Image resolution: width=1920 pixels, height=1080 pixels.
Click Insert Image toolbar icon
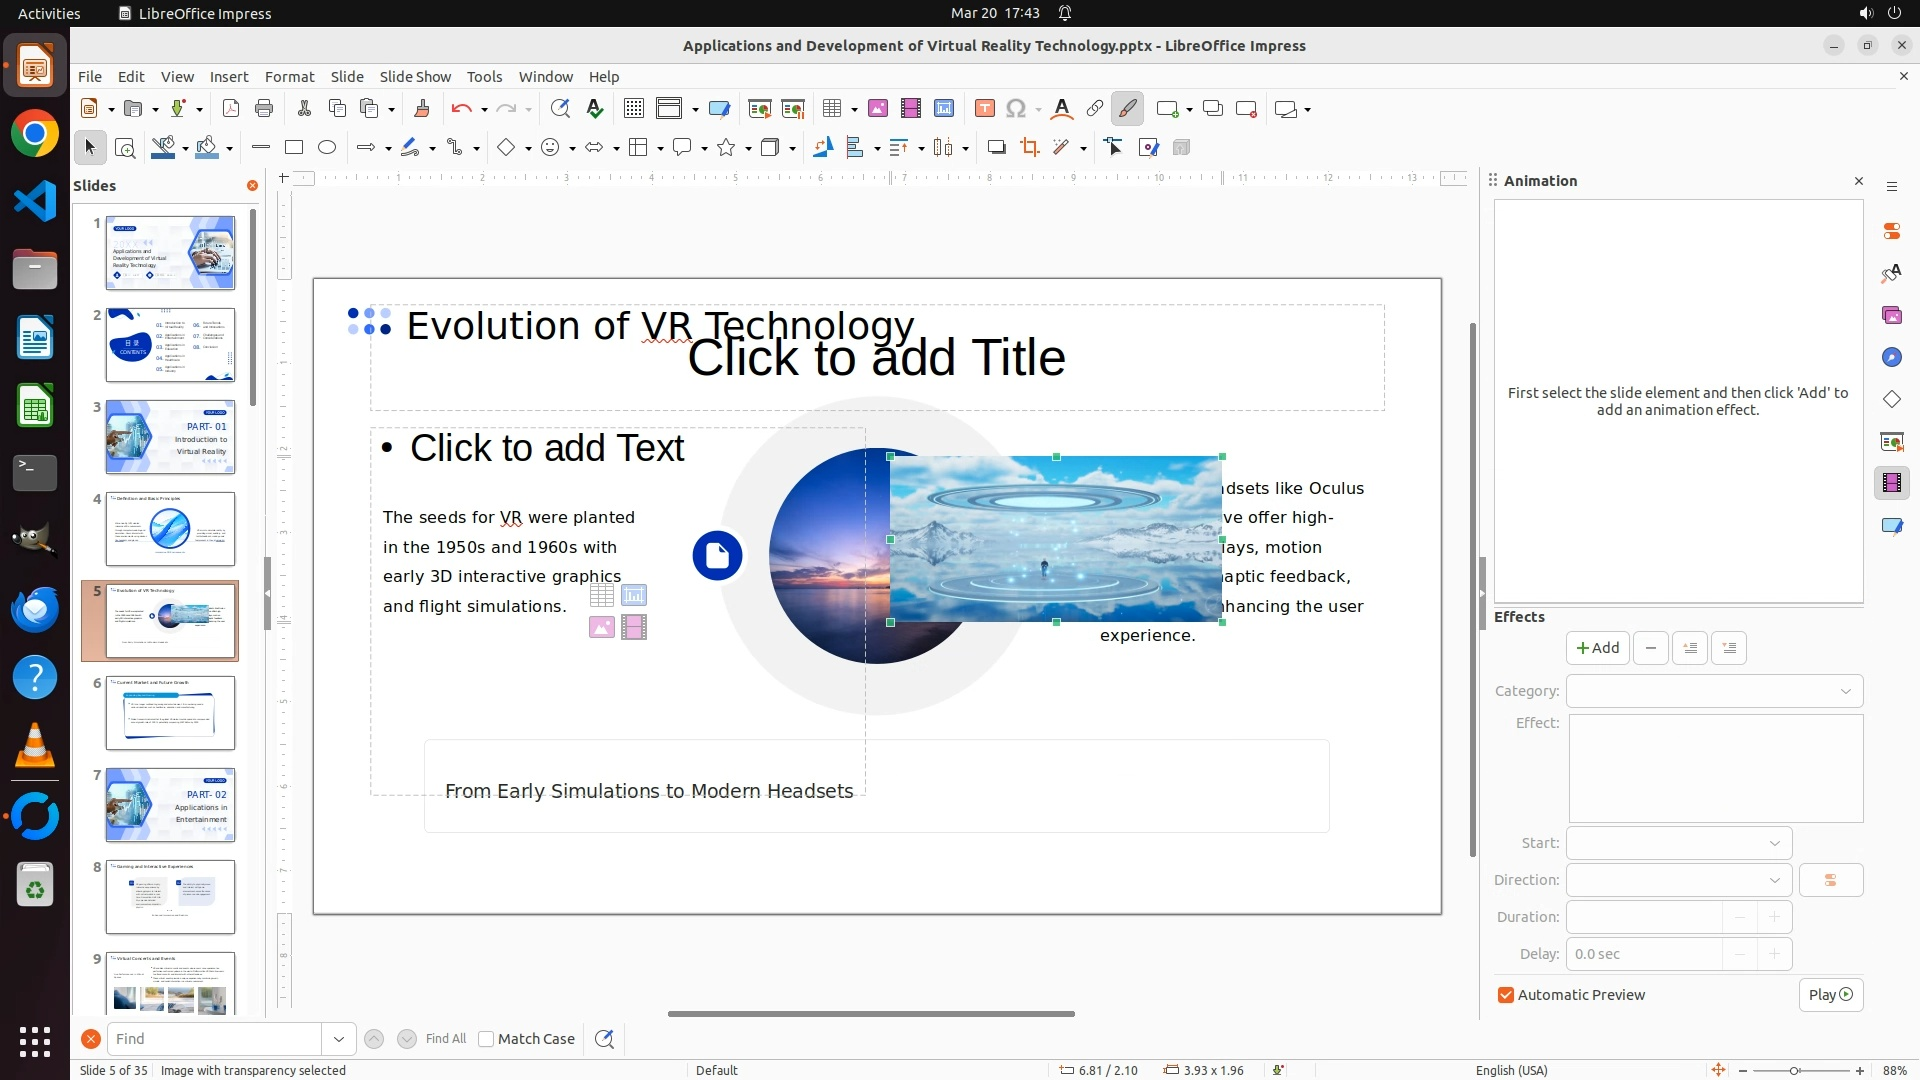click(877, 109)
